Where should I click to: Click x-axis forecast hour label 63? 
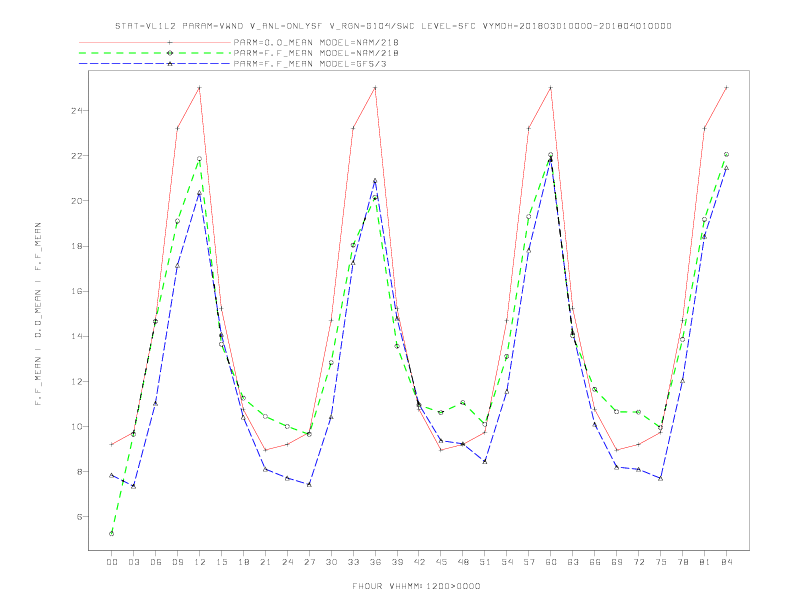tap(573, 562)
